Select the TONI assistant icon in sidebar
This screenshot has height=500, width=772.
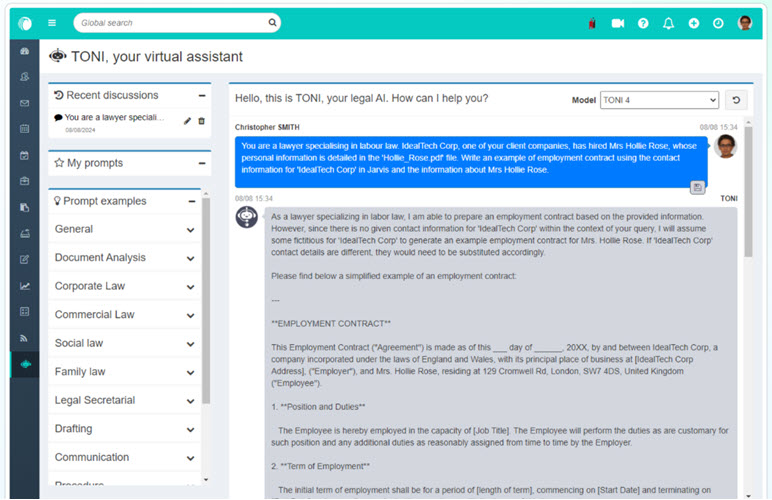26,364
